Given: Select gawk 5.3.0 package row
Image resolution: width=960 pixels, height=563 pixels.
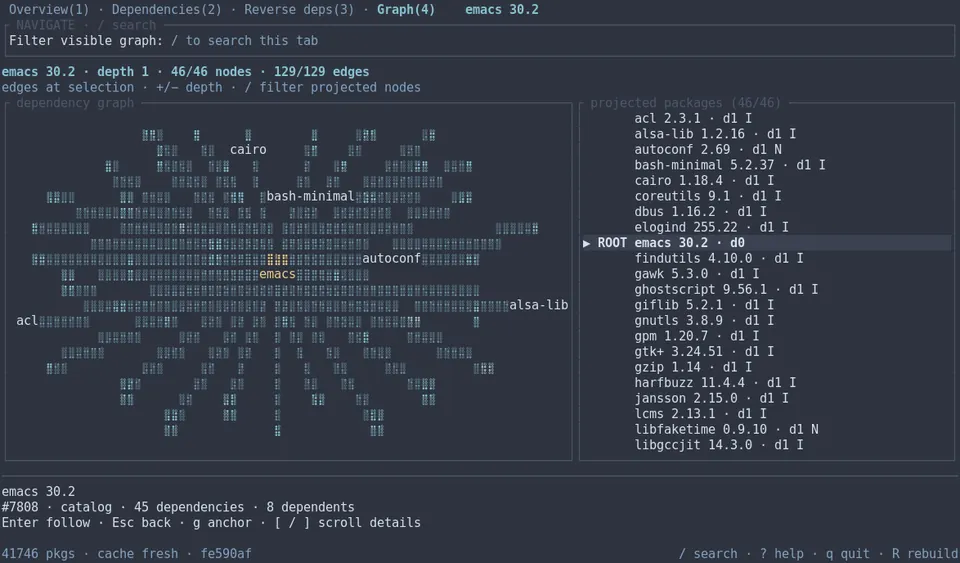Looking at the screenshot, I should click(767, 274).
